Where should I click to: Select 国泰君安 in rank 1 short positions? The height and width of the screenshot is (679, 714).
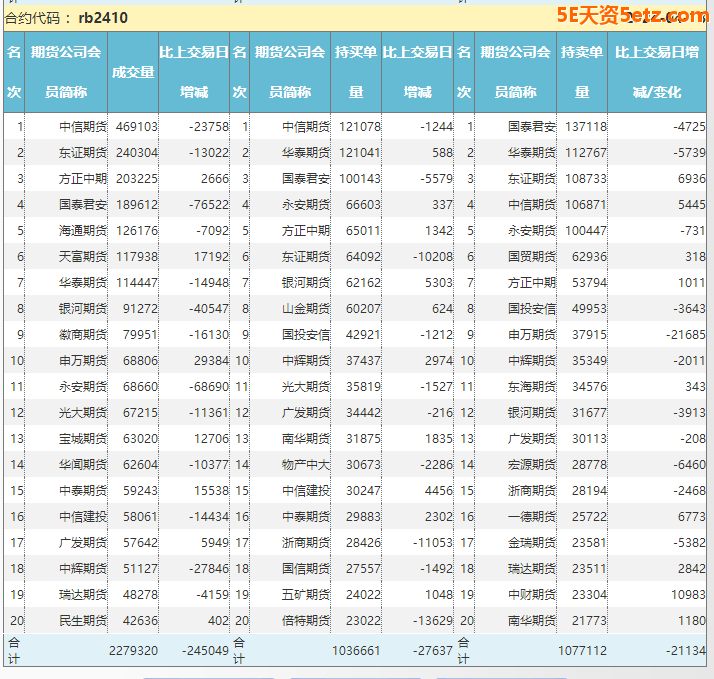(531, 127)
